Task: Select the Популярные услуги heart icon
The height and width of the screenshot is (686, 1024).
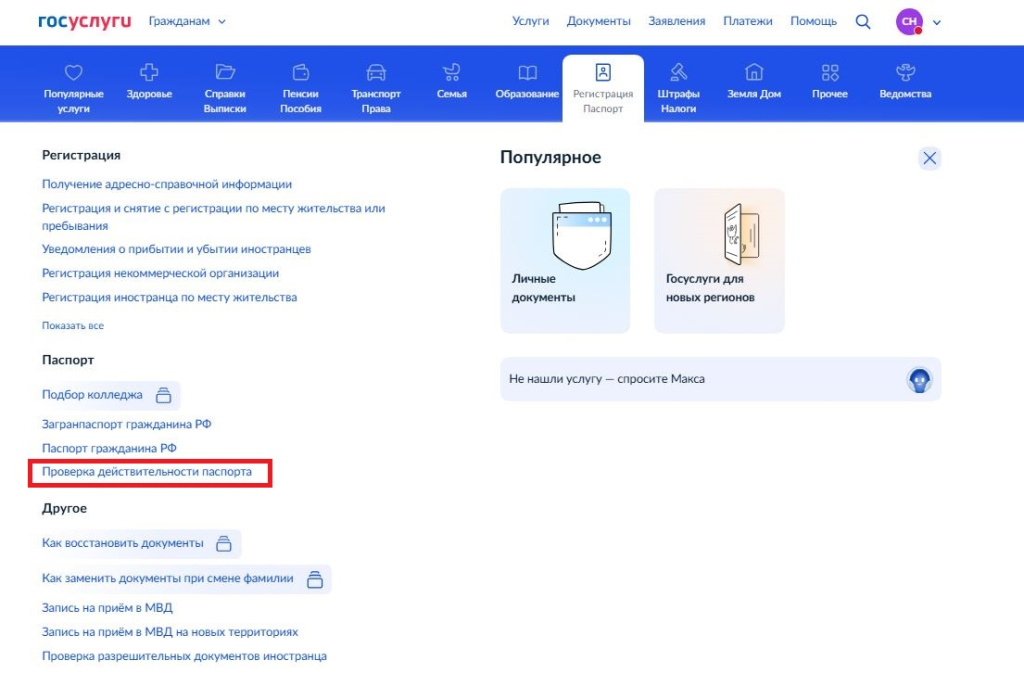Action: click(74, 72)
